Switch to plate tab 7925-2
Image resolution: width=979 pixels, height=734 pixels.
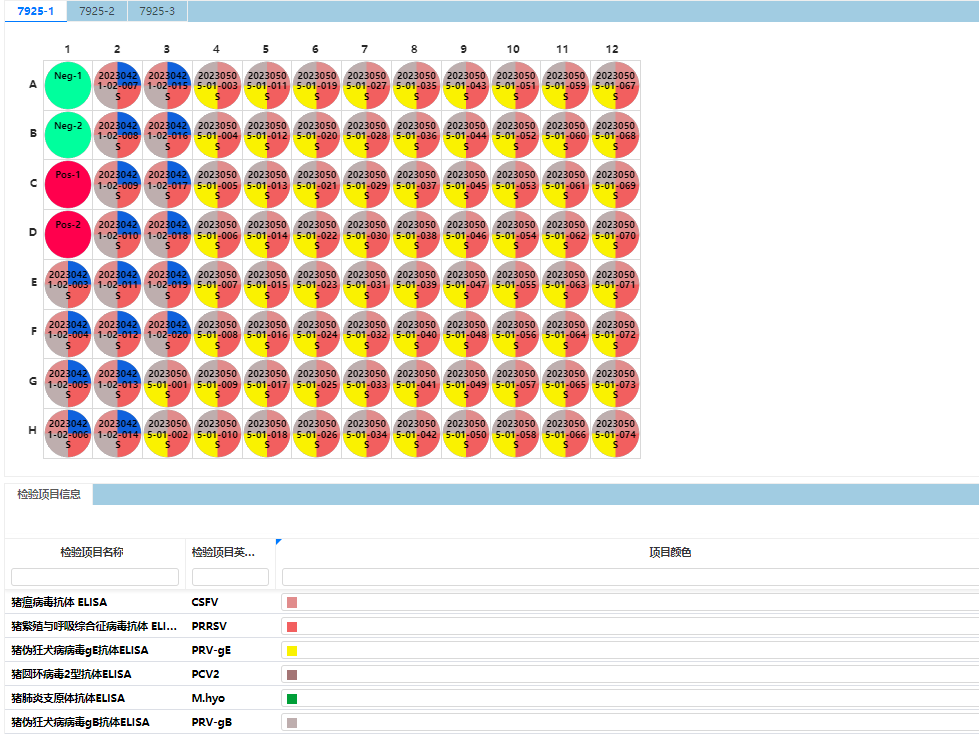97,11
